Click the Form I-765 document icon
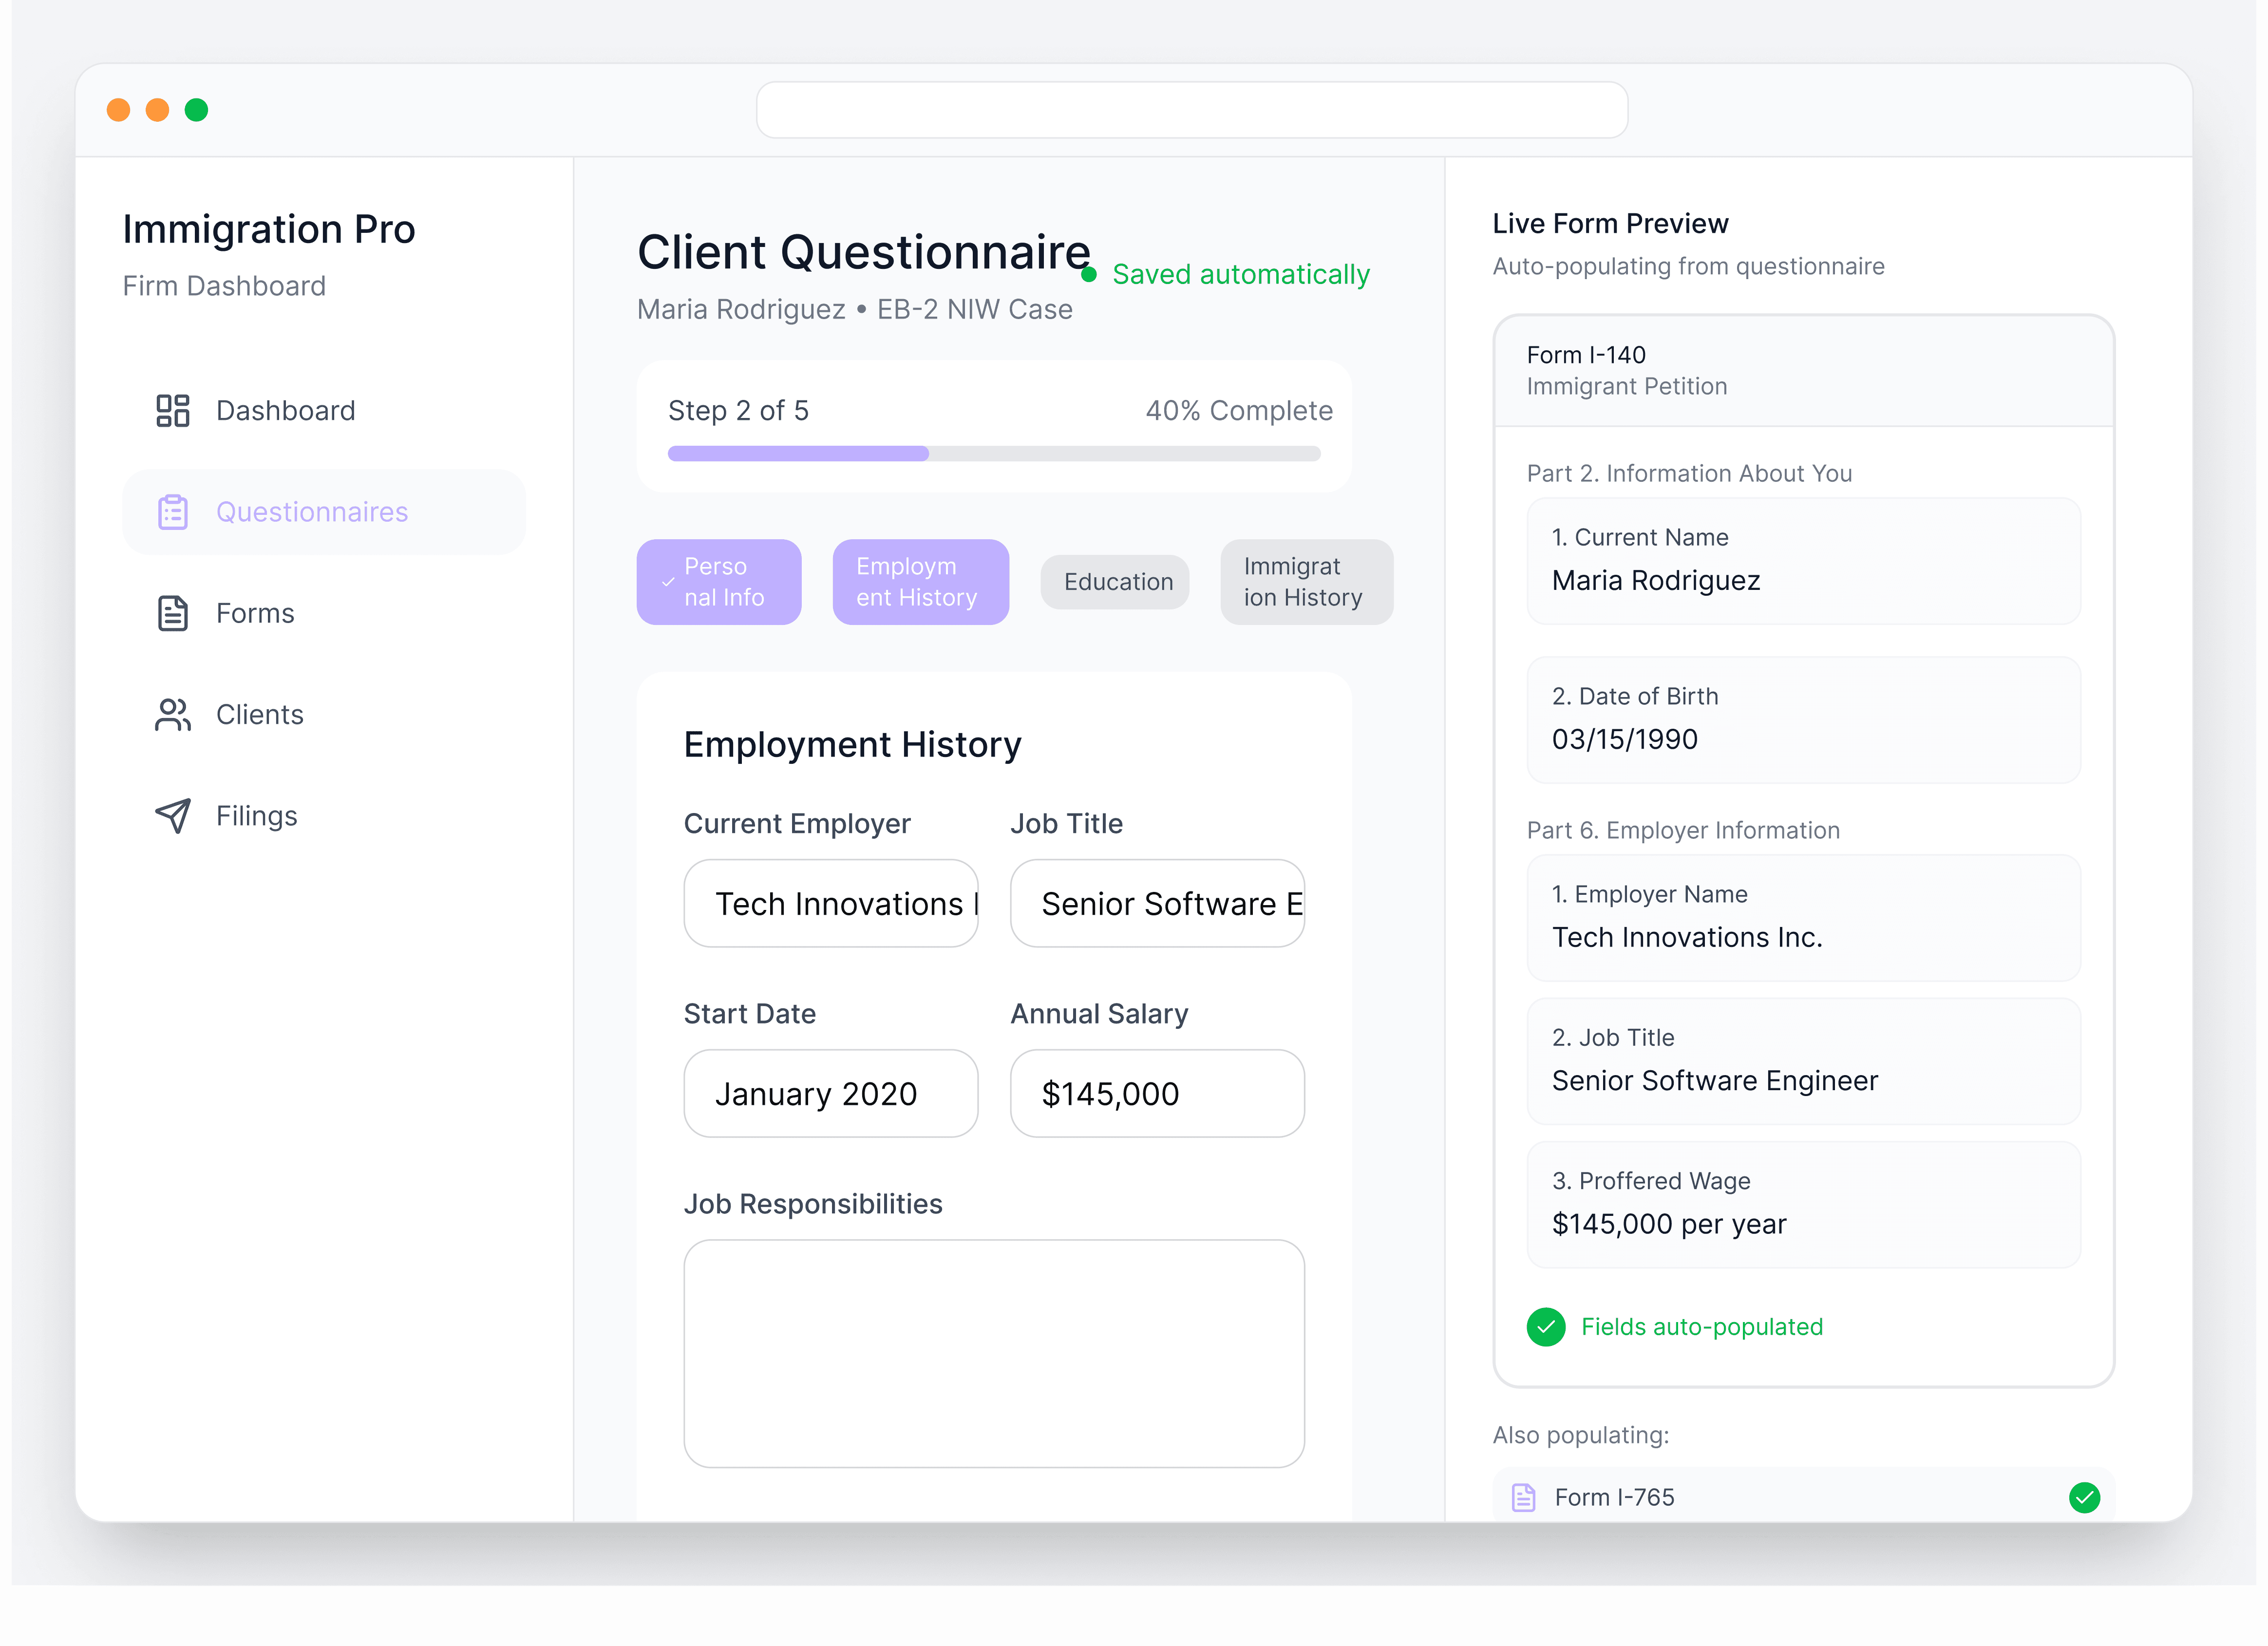 (x=1523, y=1497)
